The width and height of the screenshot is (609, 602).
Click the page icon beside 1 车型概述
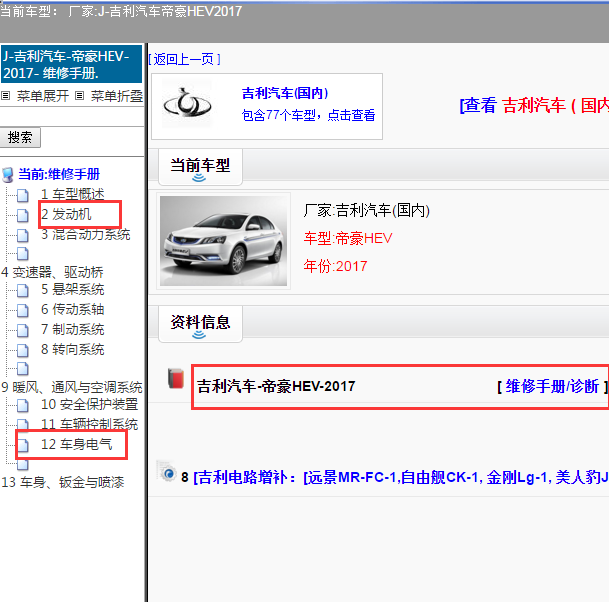coord(23,195)
